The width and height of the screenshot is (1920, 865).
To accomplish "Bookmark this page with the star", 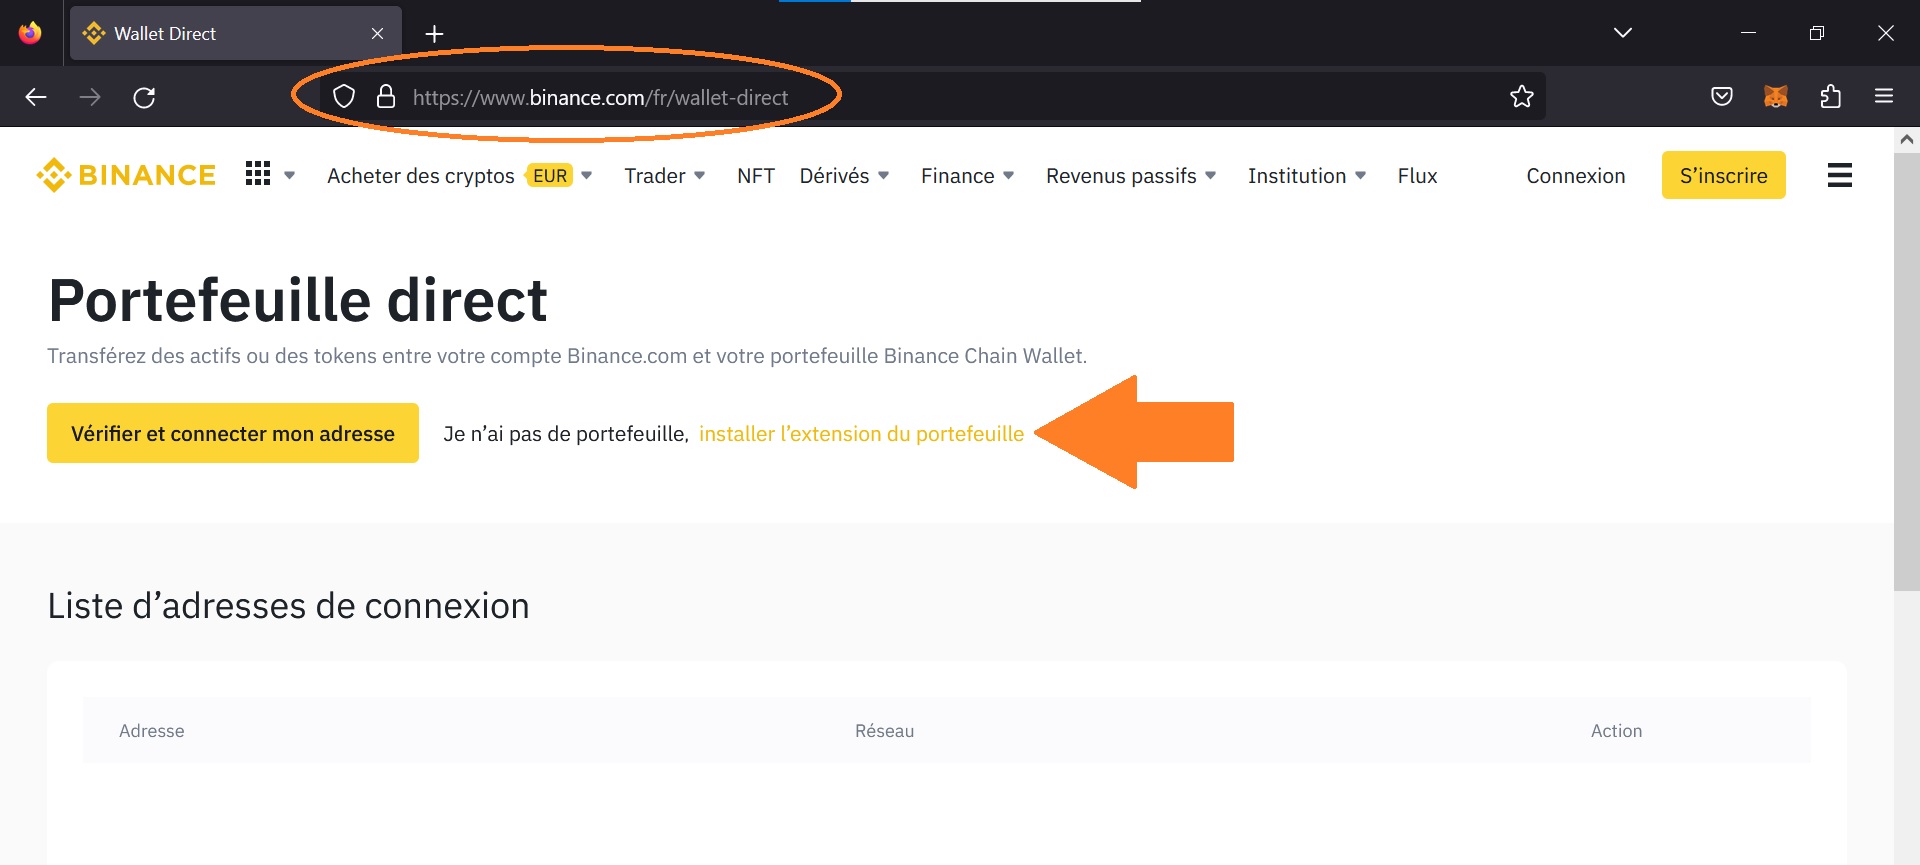I will click(1522, 97).
